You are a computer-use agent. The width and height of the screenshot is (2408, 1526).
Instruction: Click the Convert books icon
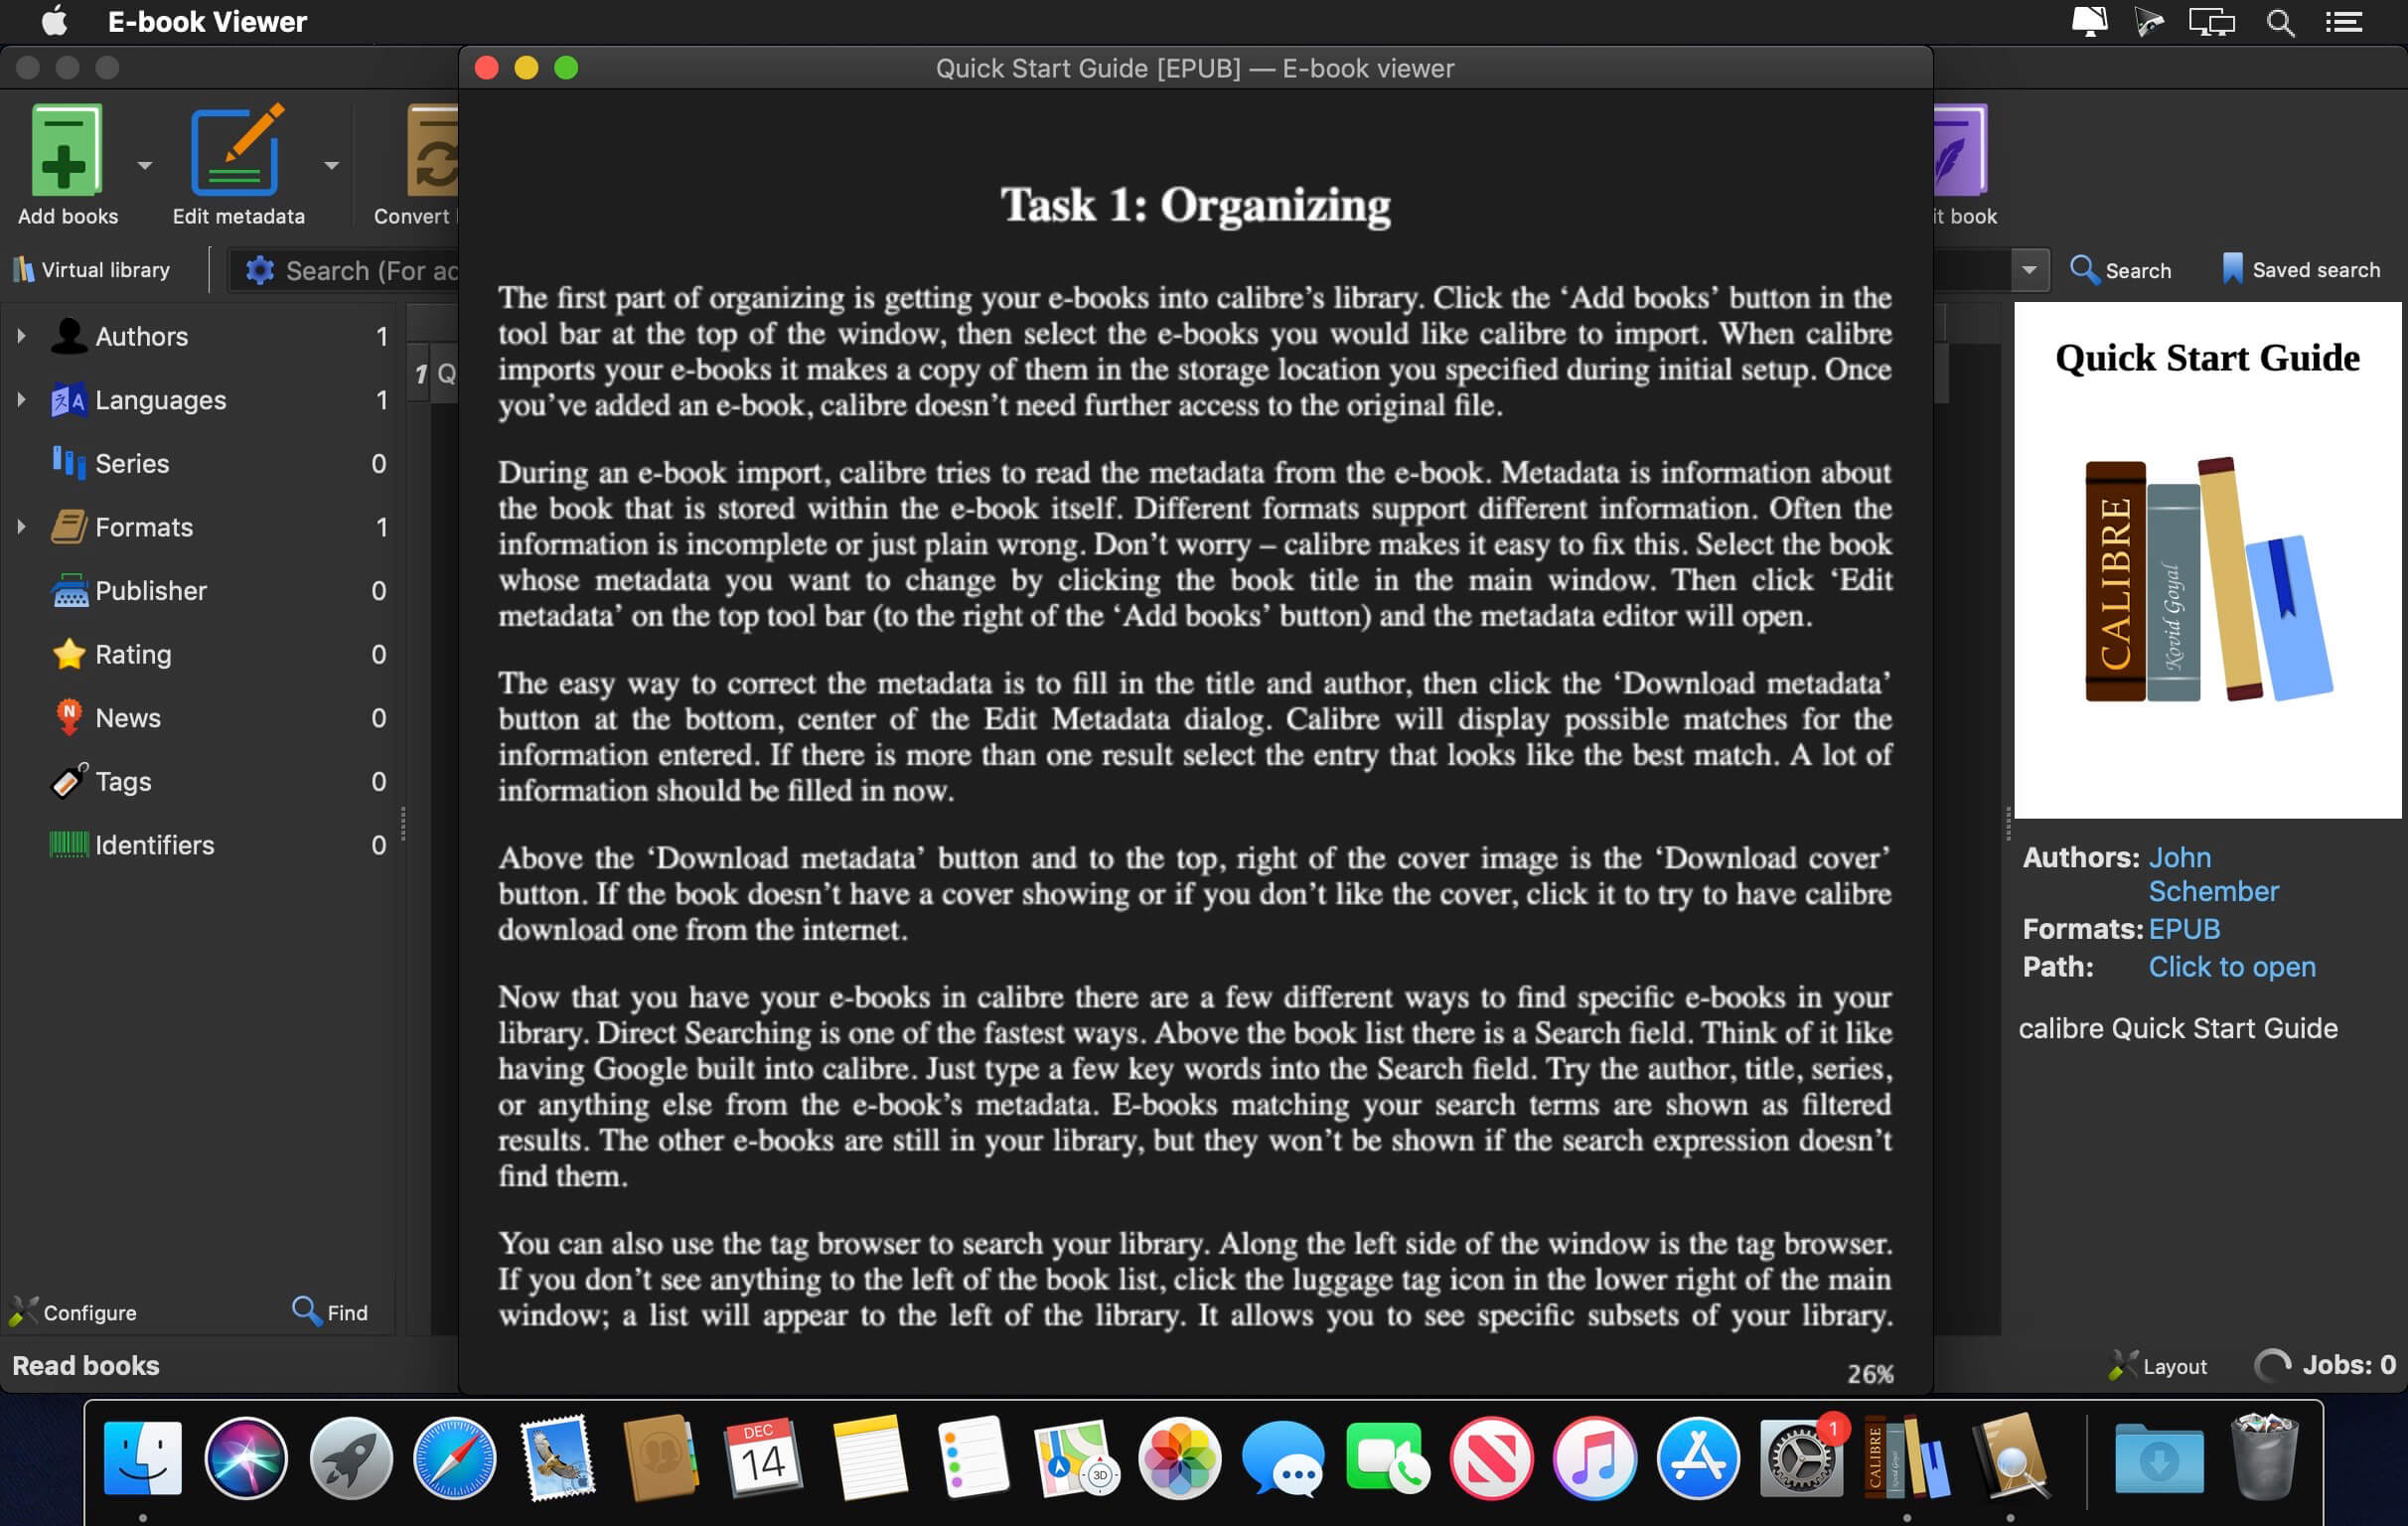pos(432,152)
